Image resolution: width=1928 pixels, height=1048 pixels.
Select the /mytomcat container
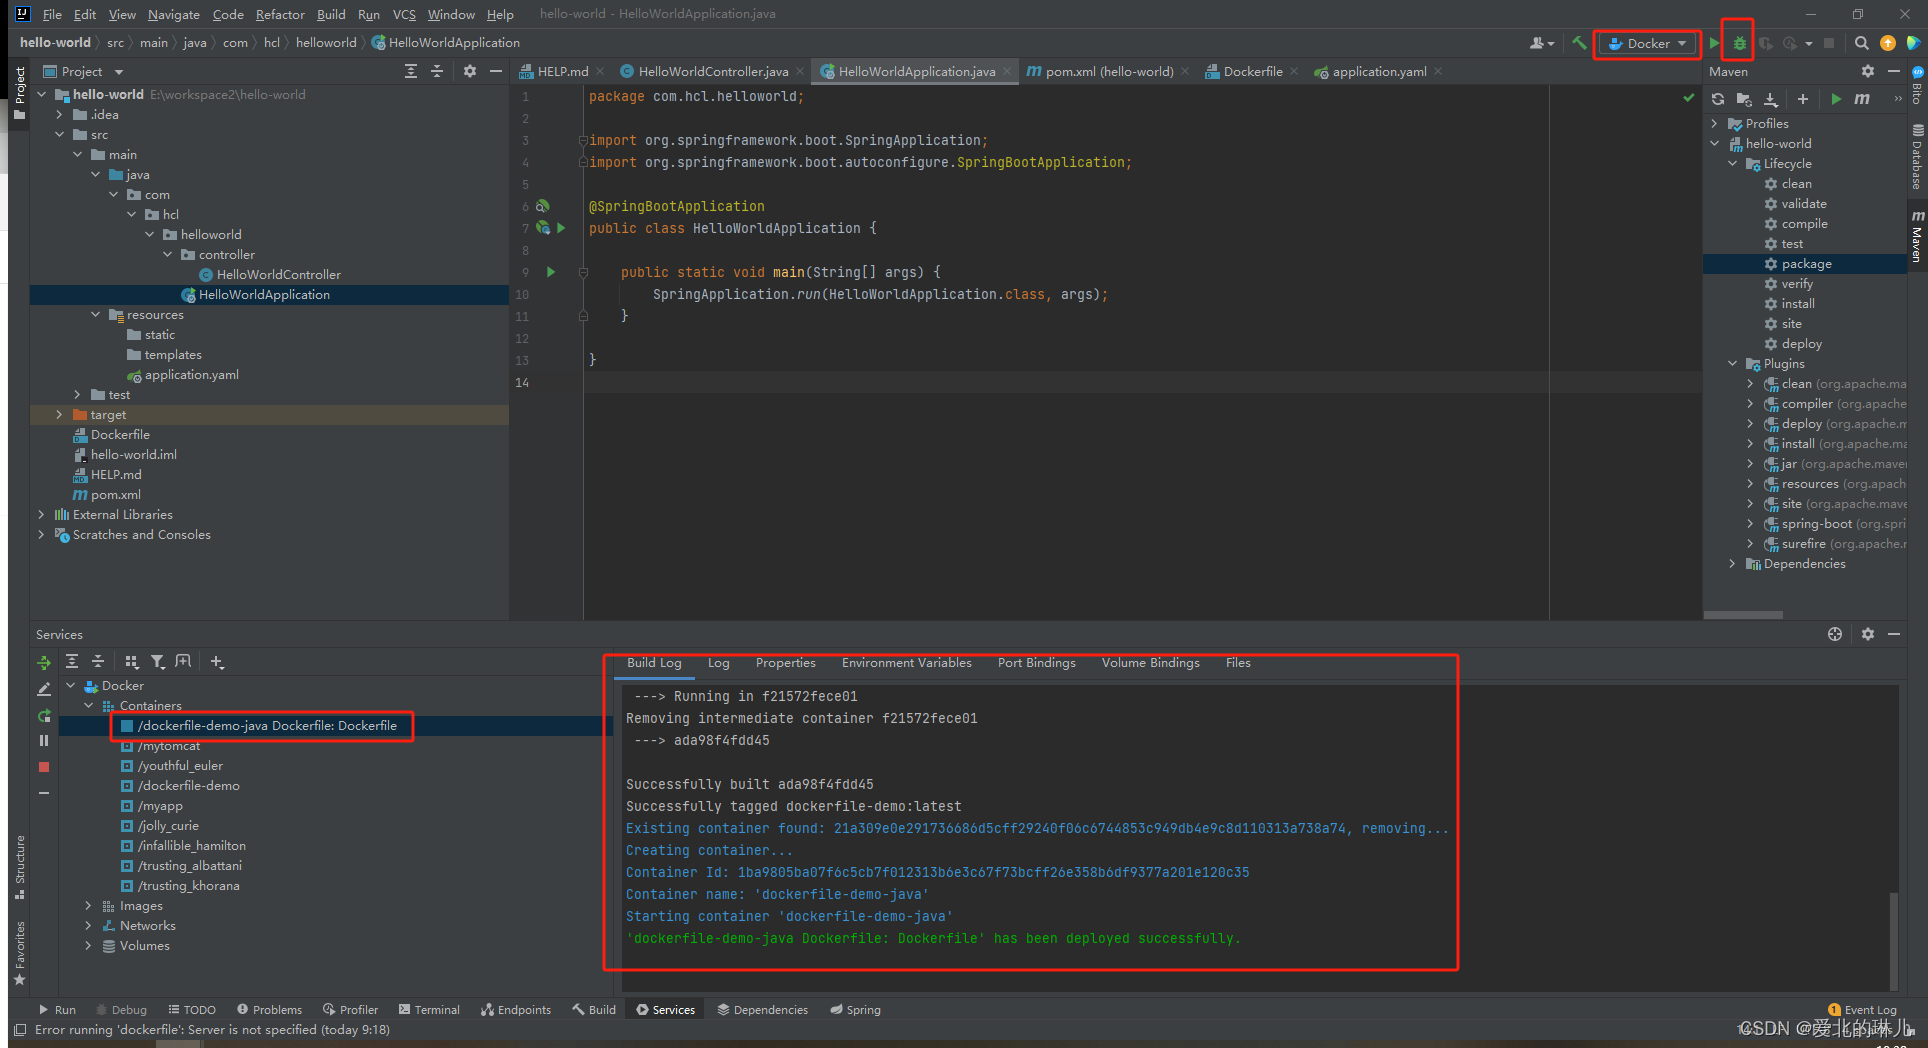click(x=169, y=746)
